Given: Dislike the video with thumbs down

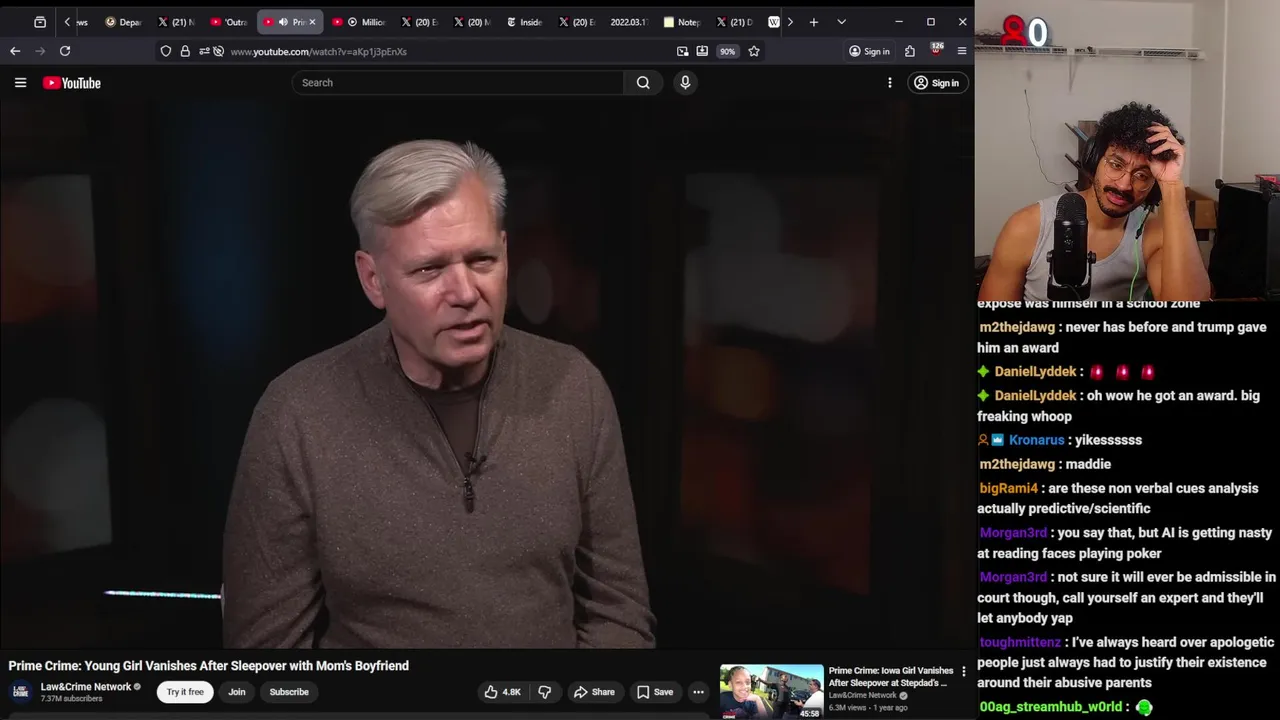Looking at the screenshot, I should point(545,692).
